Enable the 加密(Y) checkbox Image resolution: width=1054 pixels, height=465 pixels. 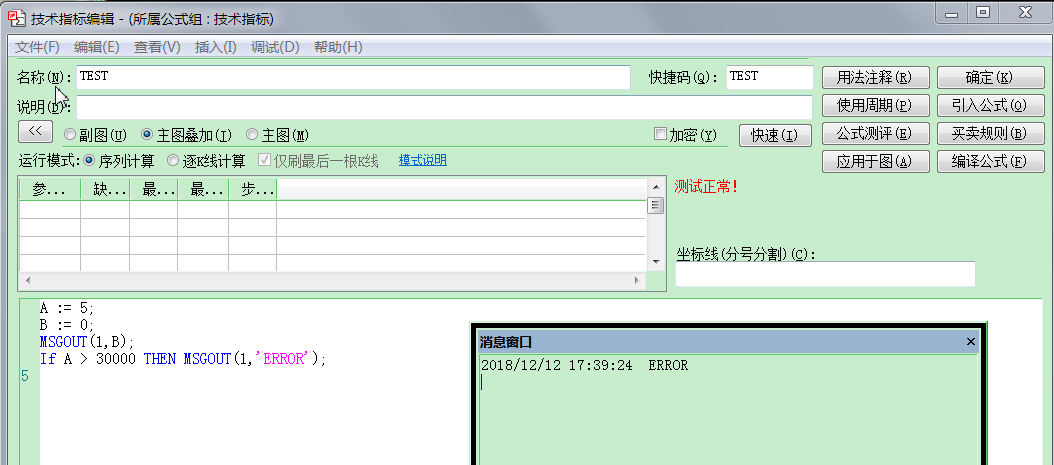tap(660, 134)
